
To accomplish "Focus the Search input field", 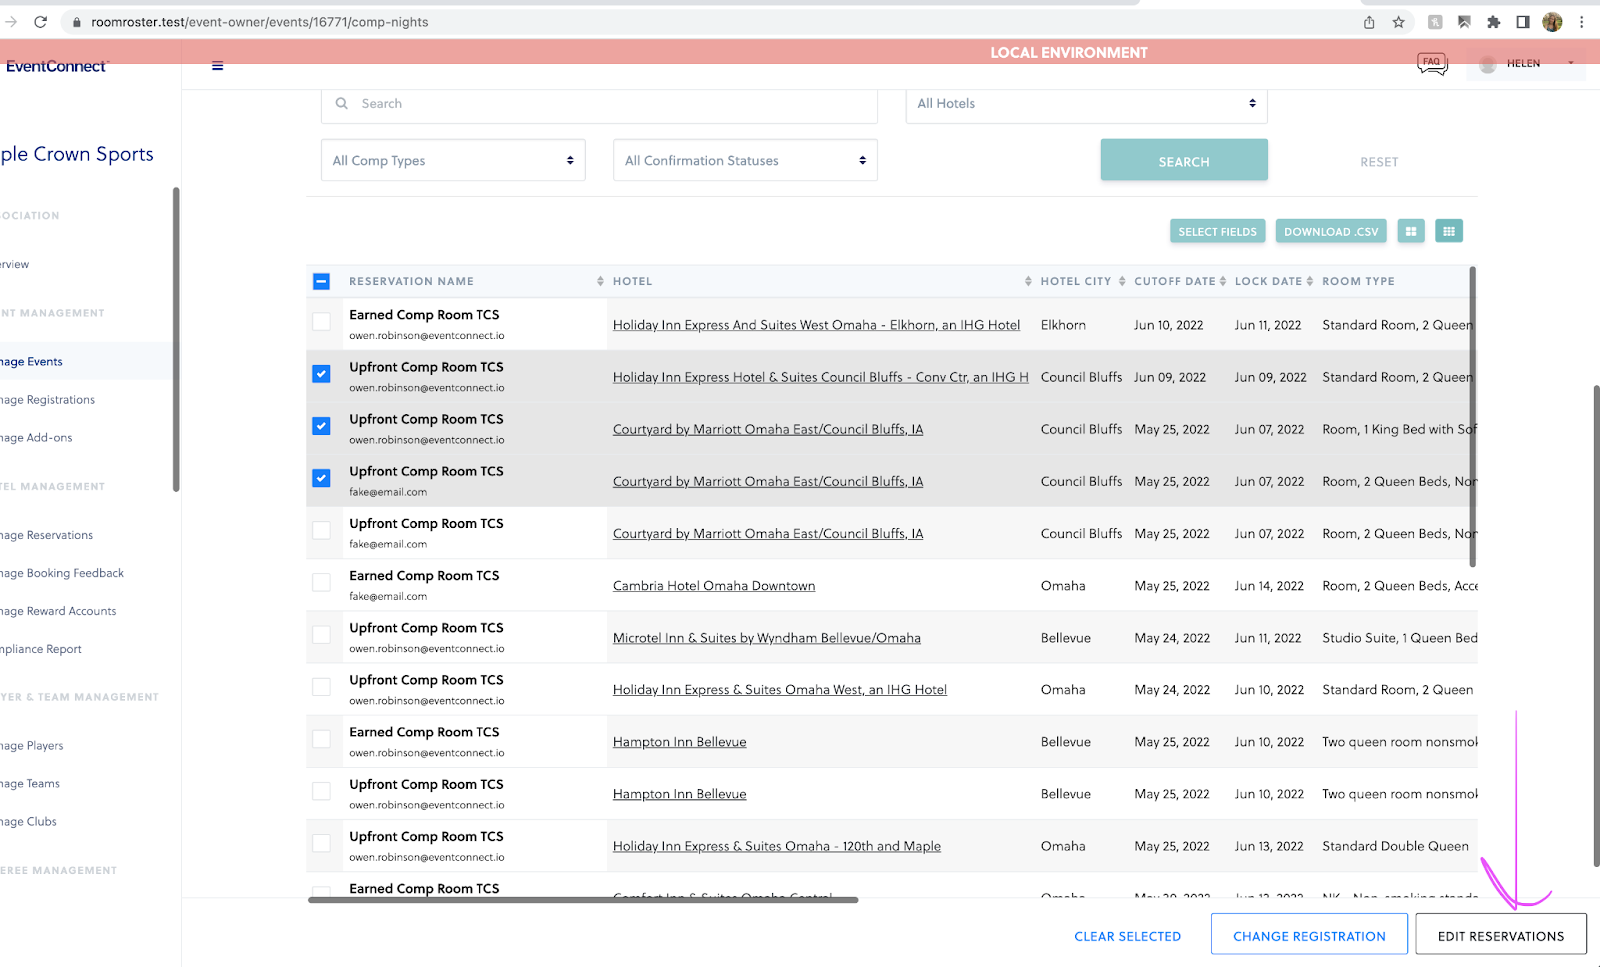I will (x=599, y=104).
